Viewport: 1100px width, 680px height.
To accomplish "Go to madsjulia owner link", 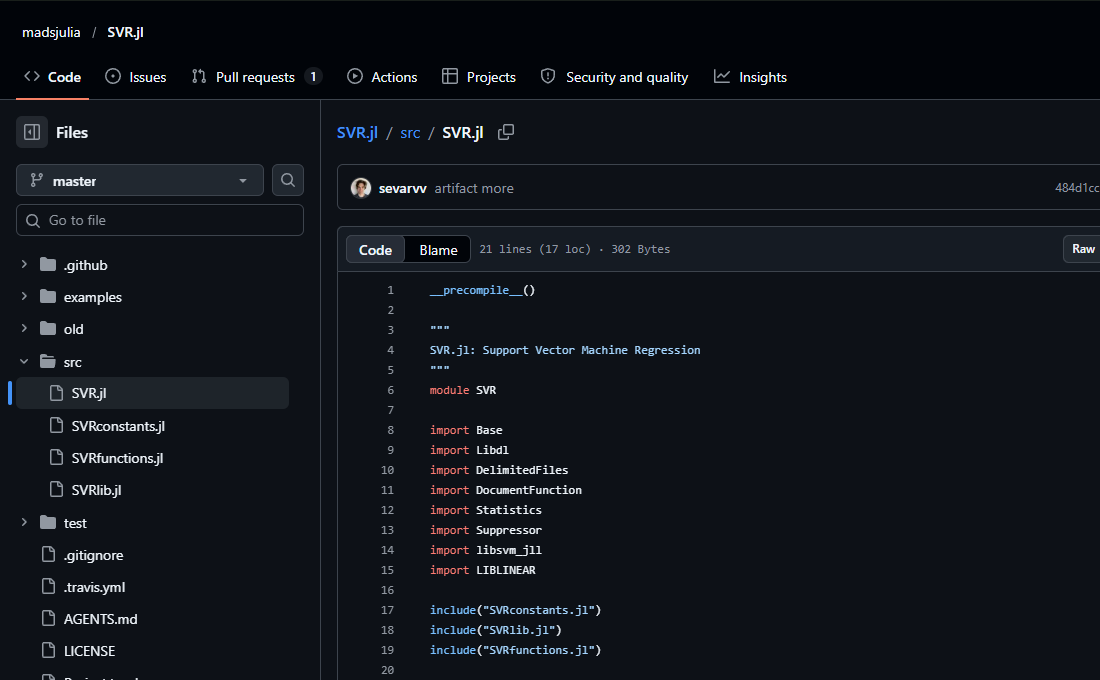I will pos(51,32).
